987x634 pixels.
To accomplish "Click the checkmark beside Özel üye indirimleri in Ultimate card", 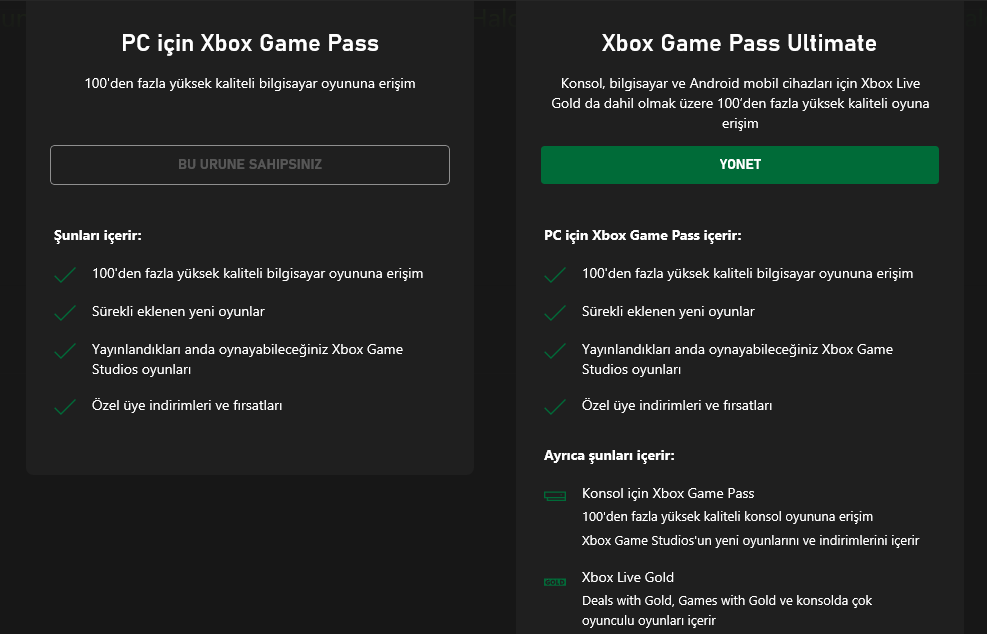I will [555, 407].
